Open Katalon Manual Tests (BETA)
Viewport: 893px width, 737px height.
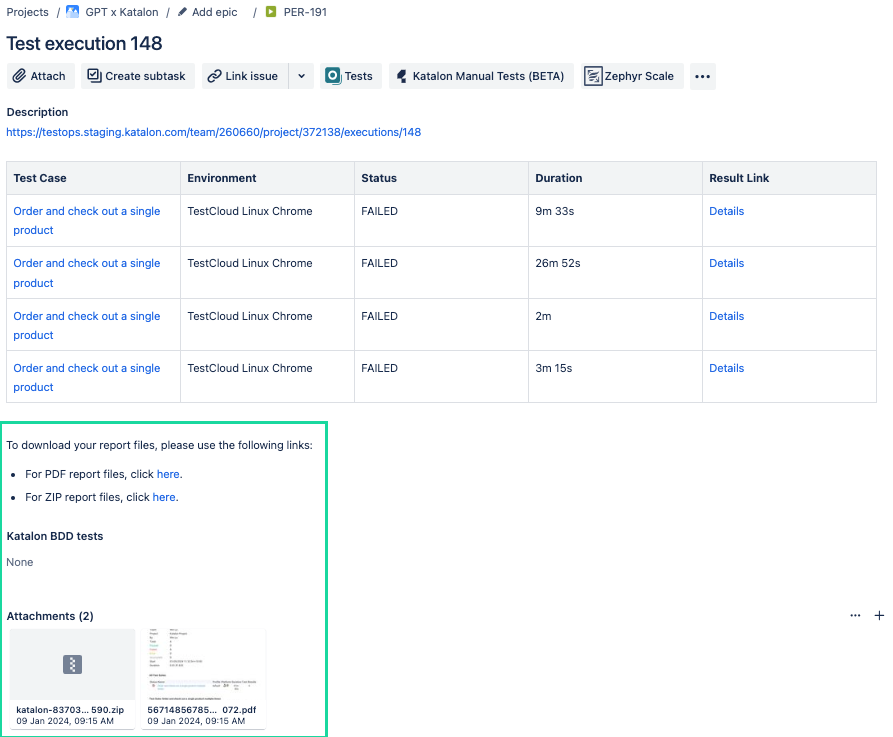(481, 76)
